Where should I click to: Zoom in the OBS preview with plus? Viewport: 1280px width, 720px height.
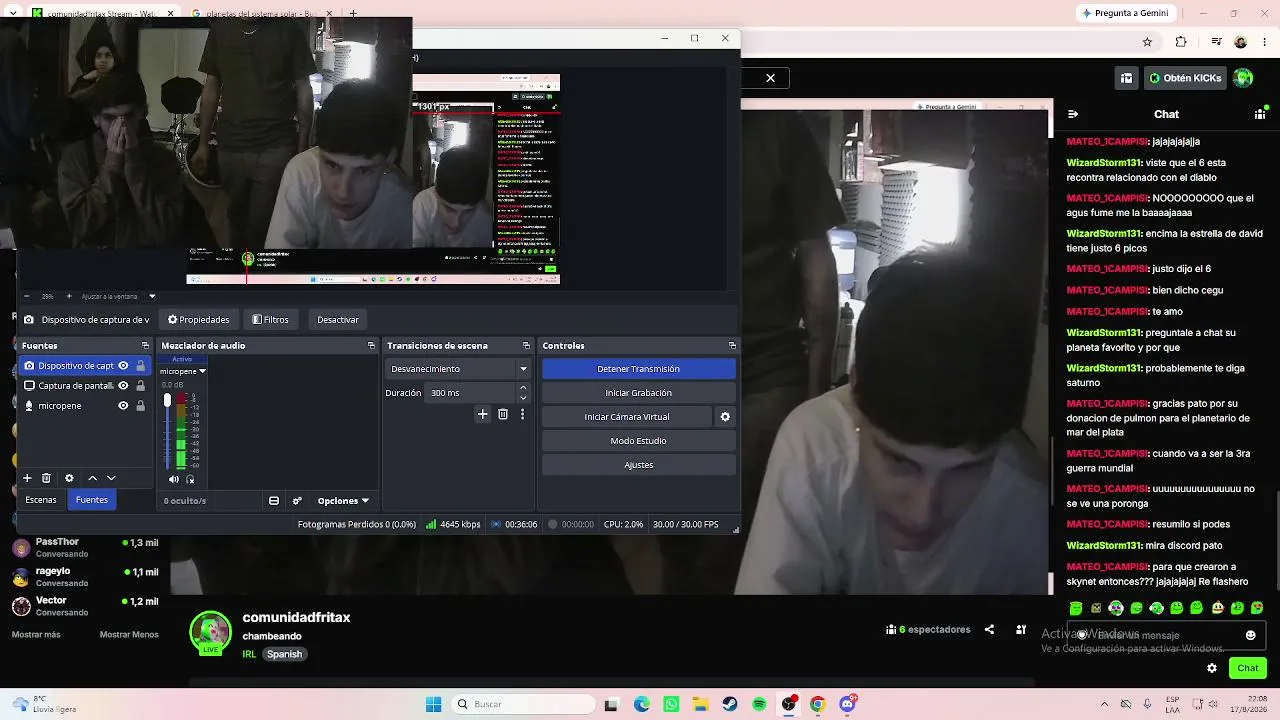click(69, 297)
